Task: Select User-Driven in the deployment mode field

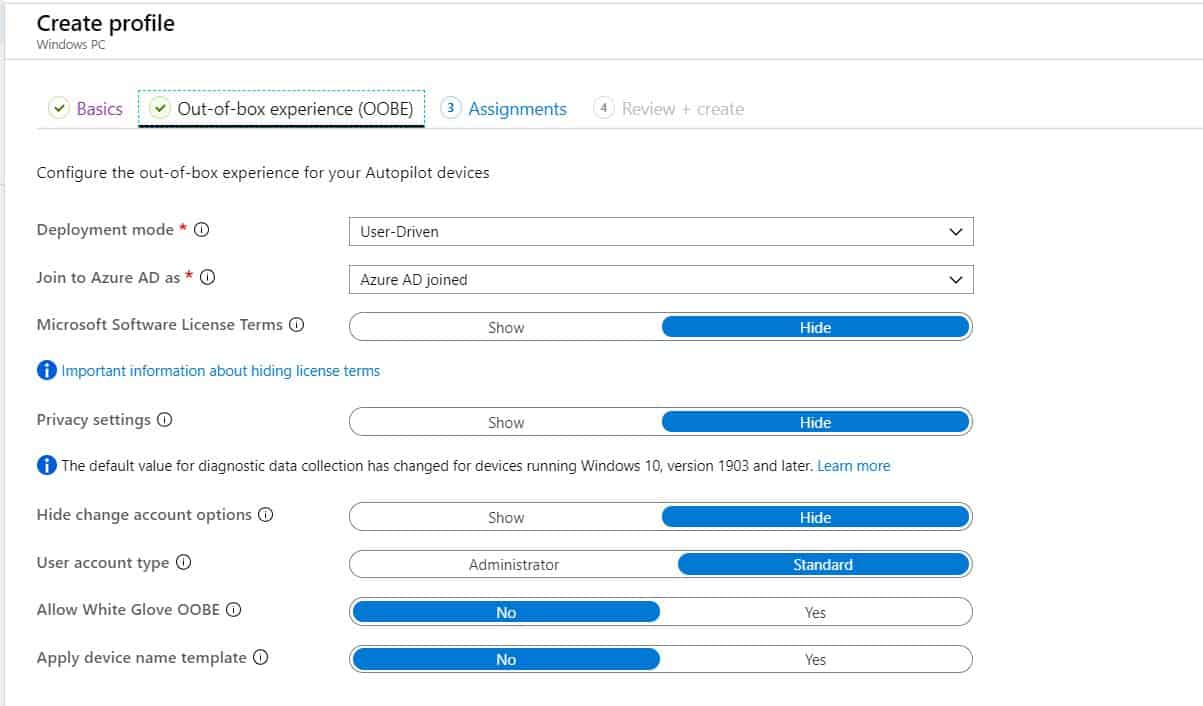Action: (x=660, y=231)
